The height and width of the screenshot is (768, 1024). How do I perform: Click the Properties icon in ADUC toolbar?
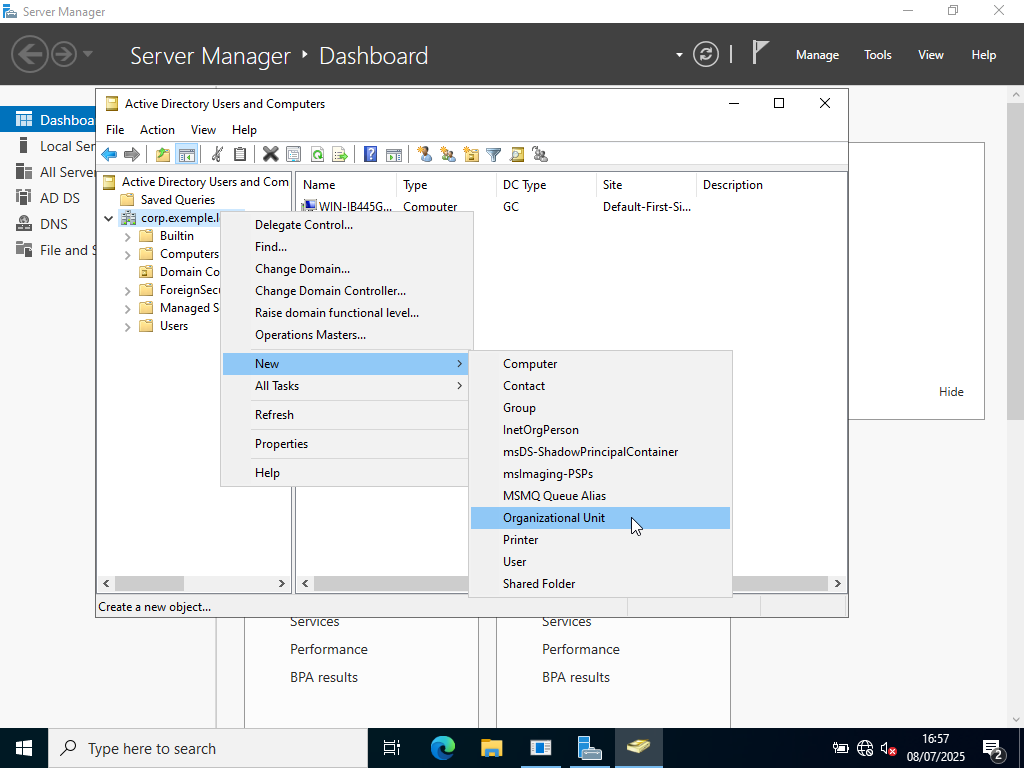coord(293,155)
